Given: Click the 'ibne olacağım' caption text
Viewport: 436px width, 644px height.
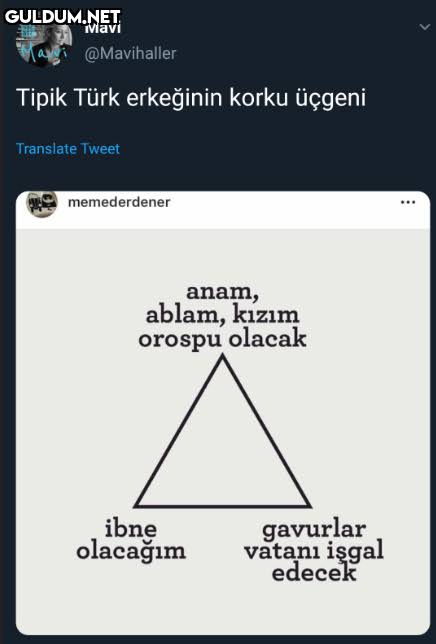Looking at the screenshot, I should pos(131,540).
